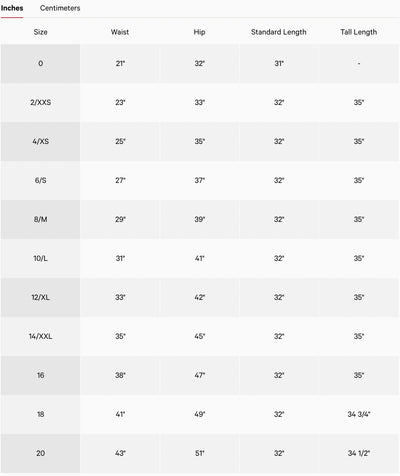Screen dimensions: 400x476
Task: Click the 51" hip value for size 20
Action: pos(199,453)
